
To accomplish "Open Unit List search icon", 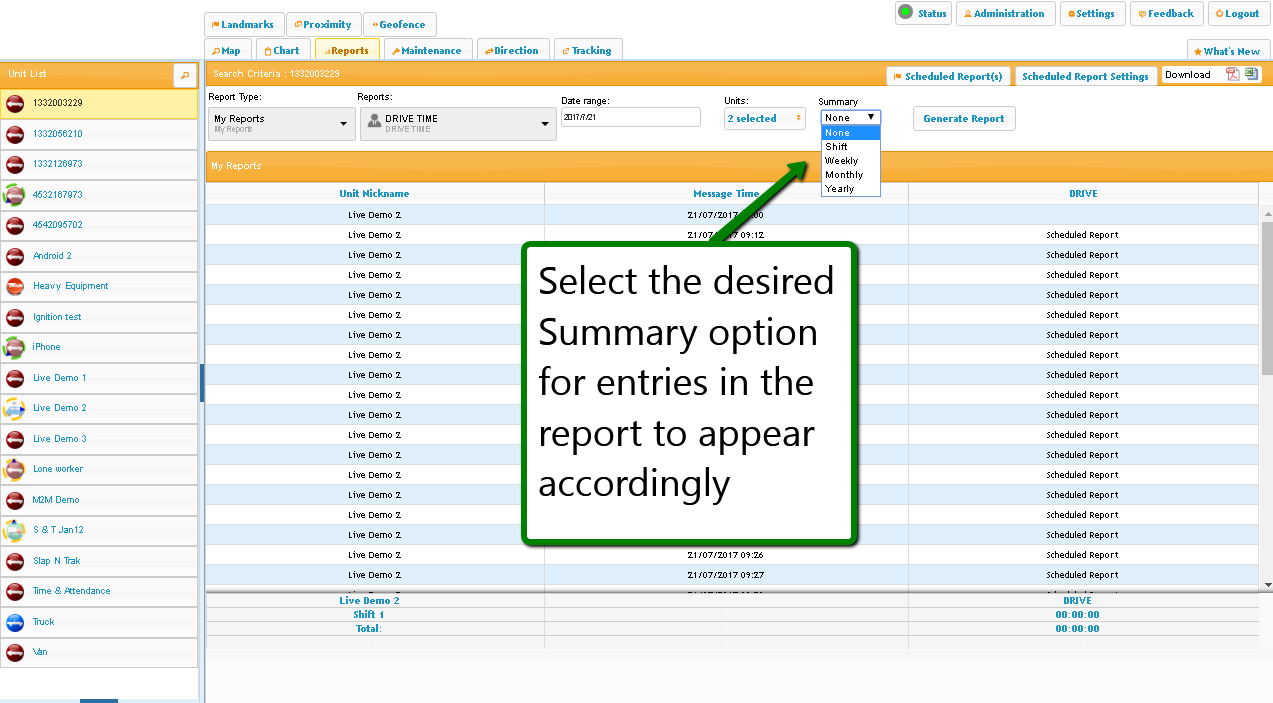I will pos(184,75).
